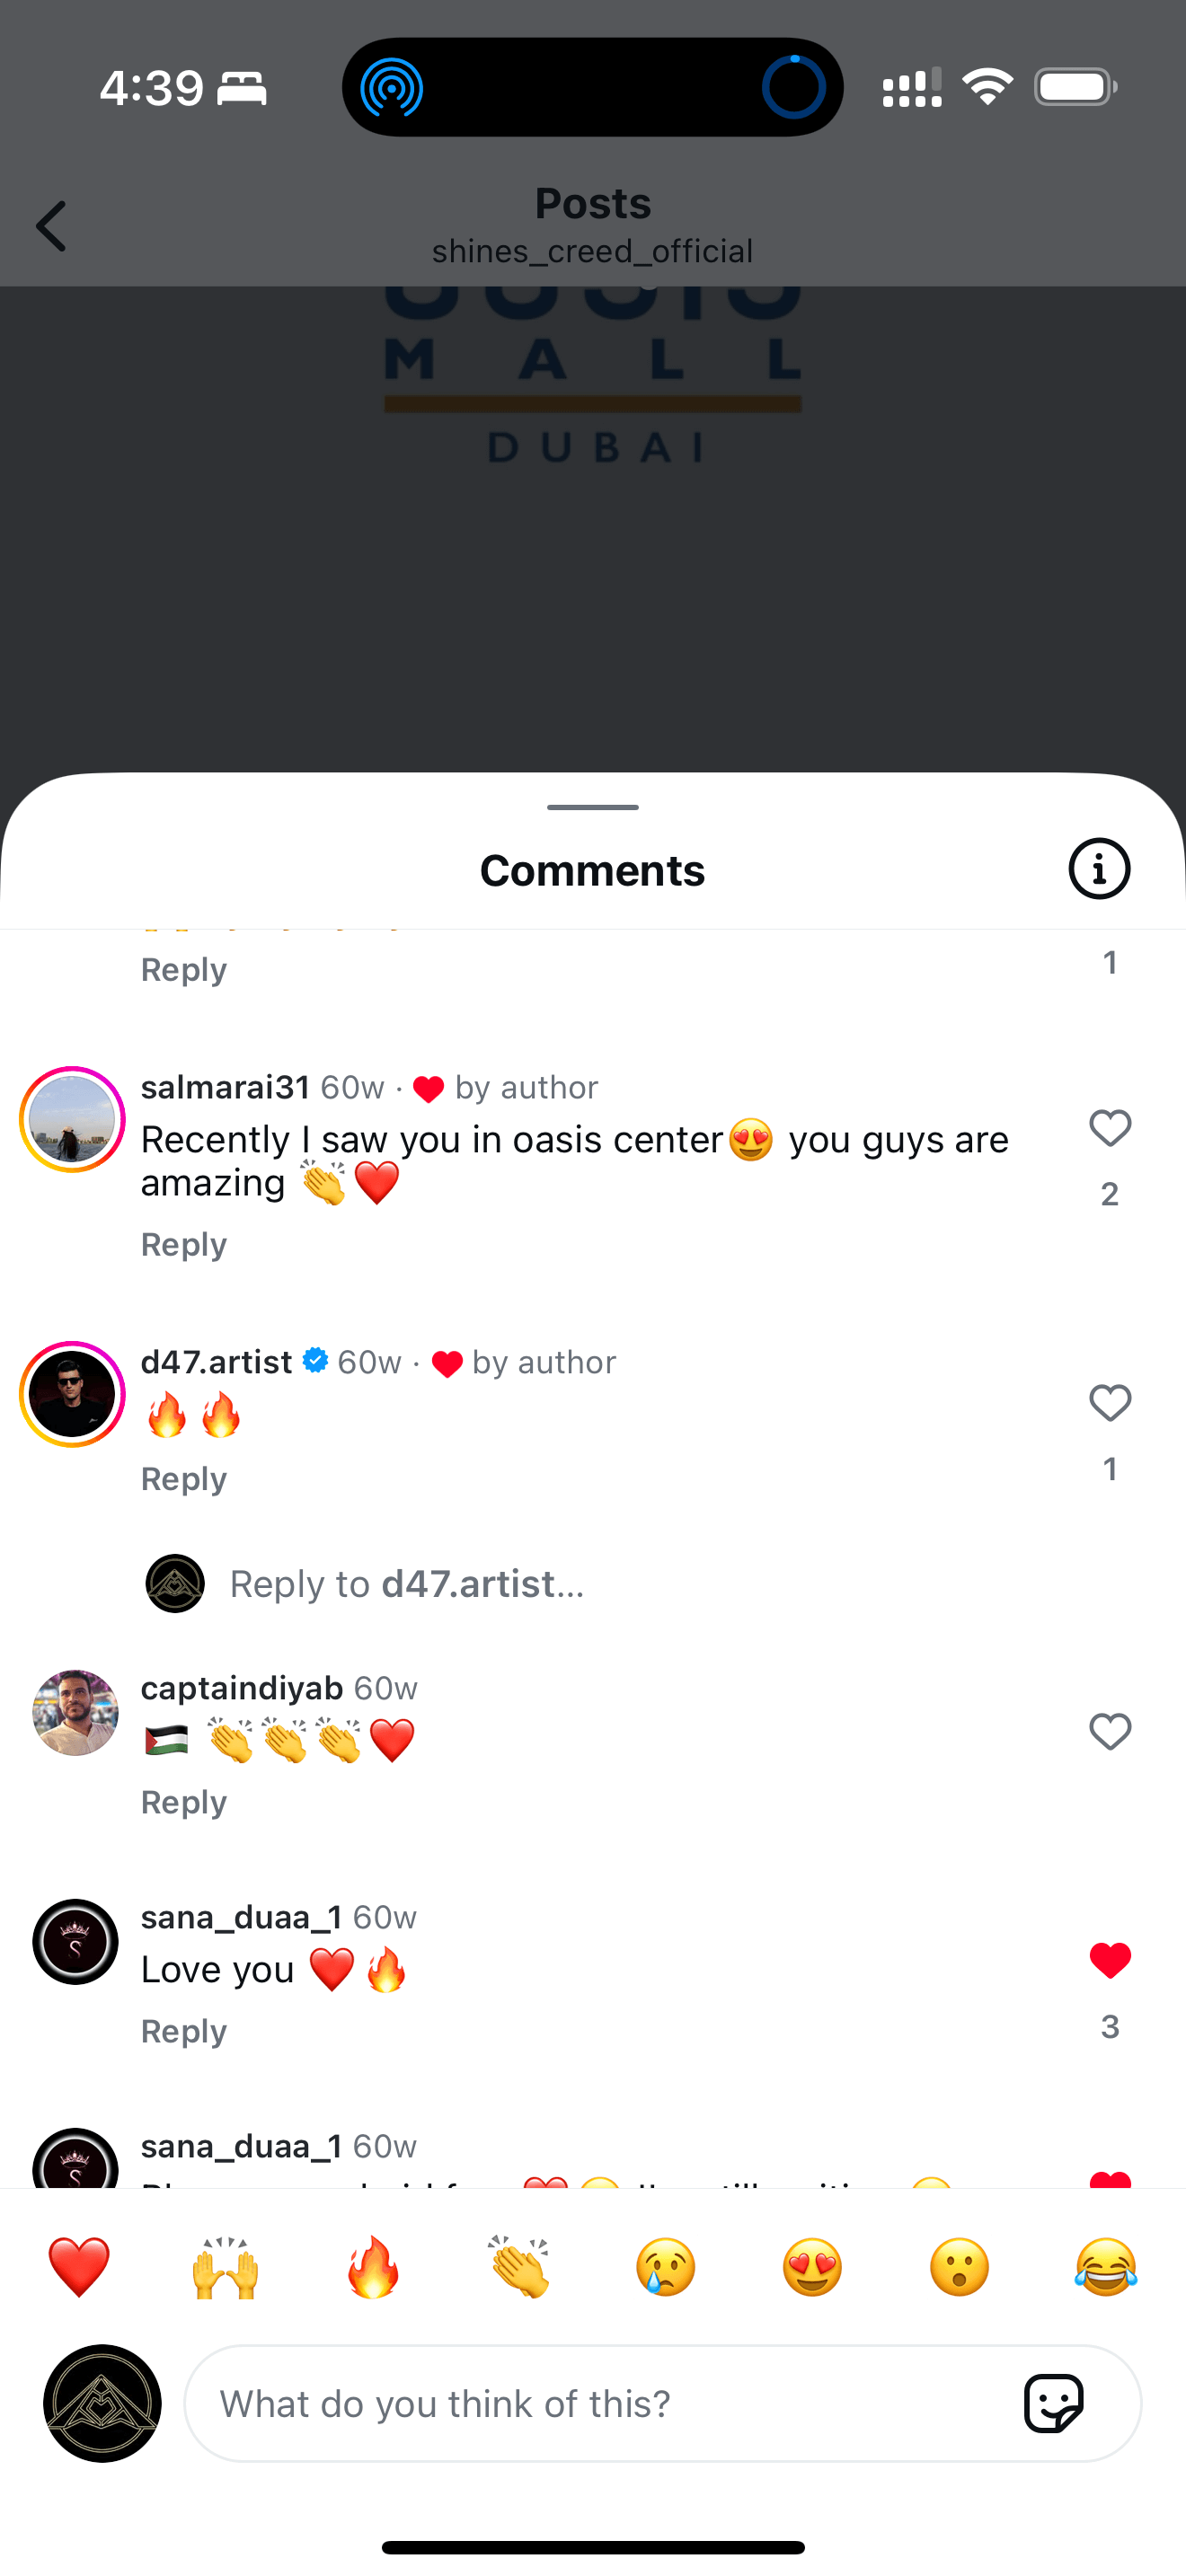The height and width of the screenshot is (2576, 1186).
Task: Like captaindiyab's comment
Action: [x=1109, y=1731]
